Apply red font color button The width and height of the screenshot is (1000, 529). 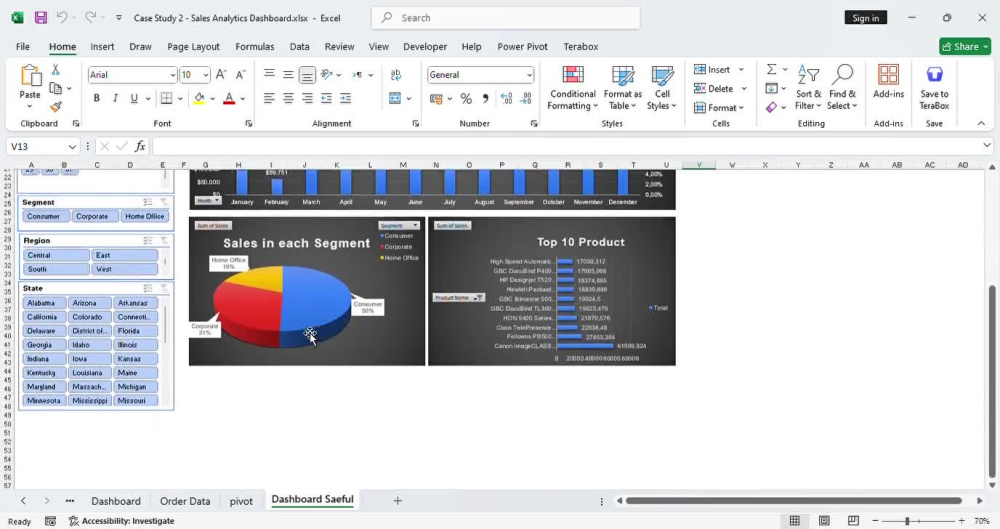pyautogui.click(x=229, y=98)
